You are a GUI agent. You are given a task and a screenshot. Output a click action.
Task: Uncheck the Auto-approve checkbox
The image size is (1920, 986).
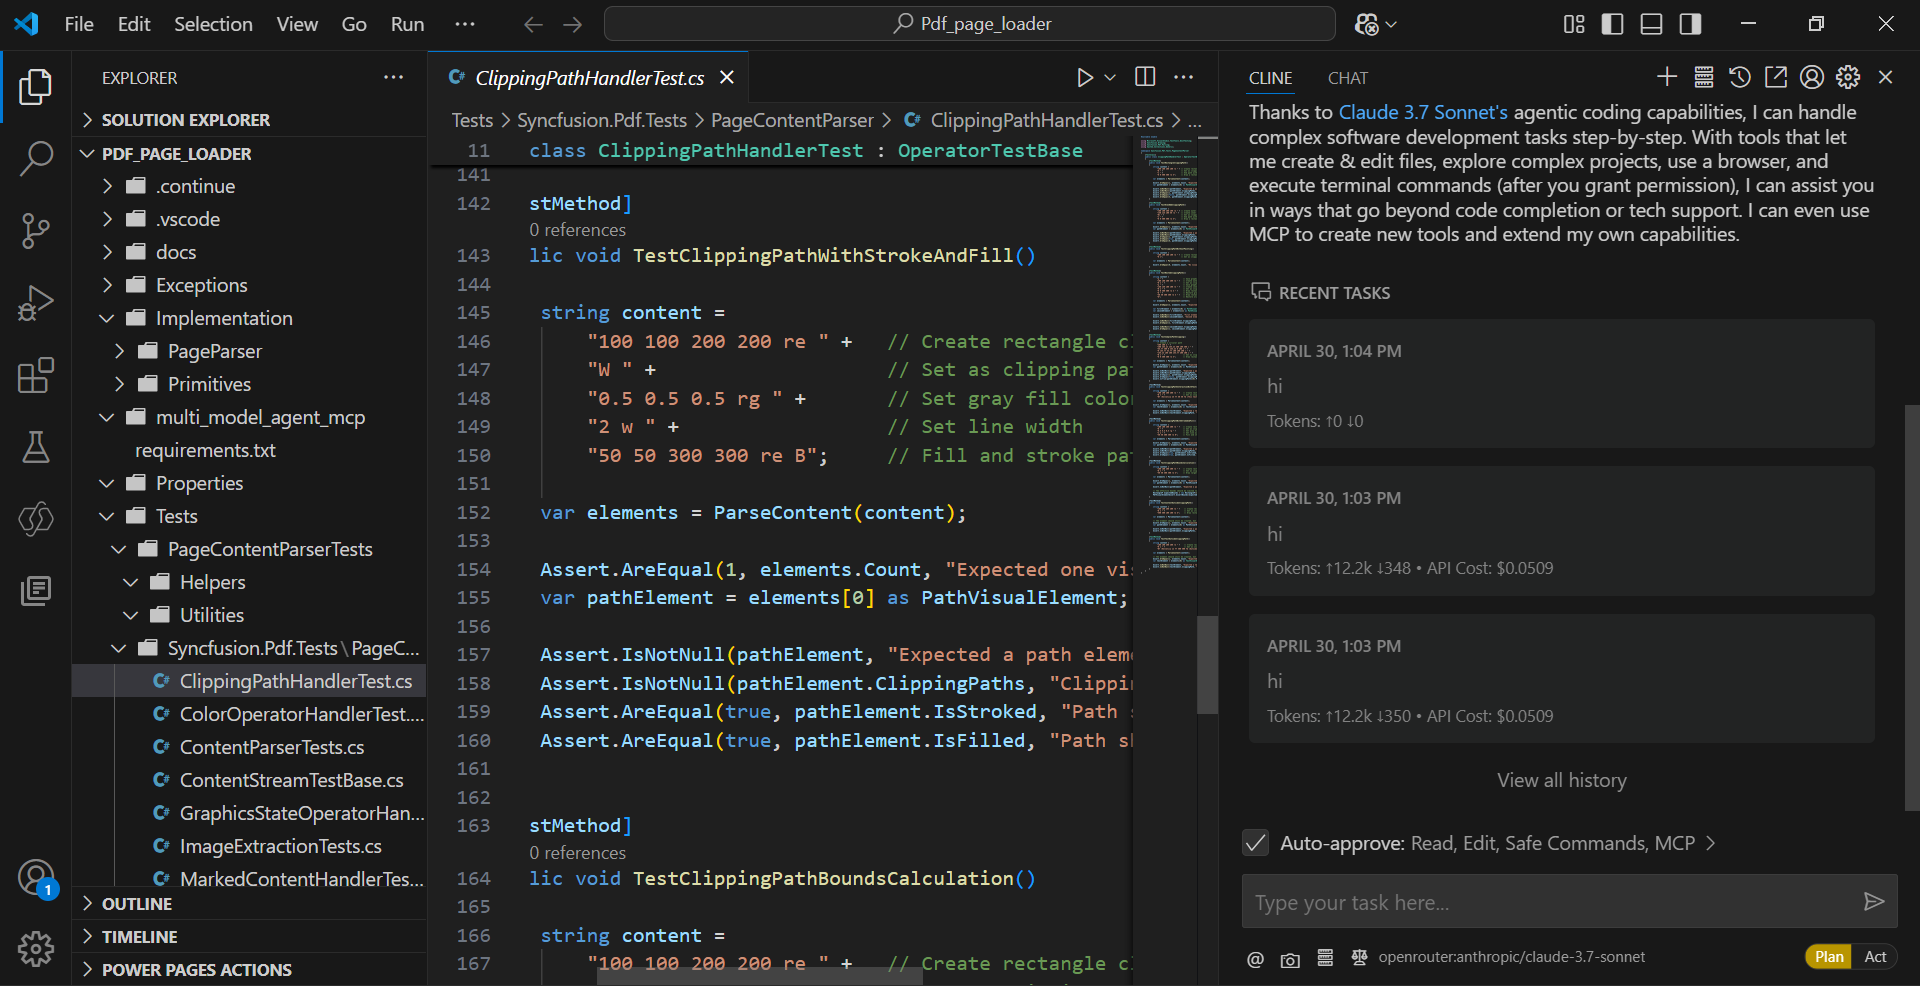[1256, 843]
